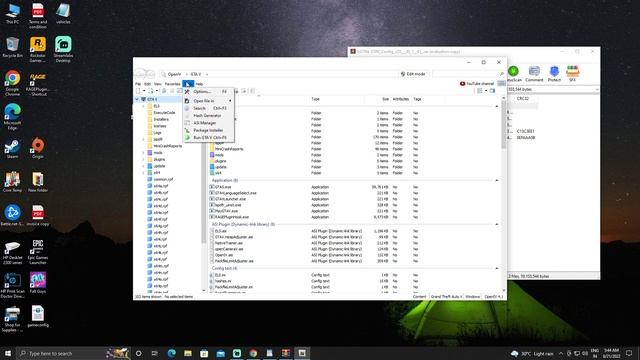The image size is (640, 360).
Task: Click the search magnifier icon in OpenIV
Action: click(502, 74)
